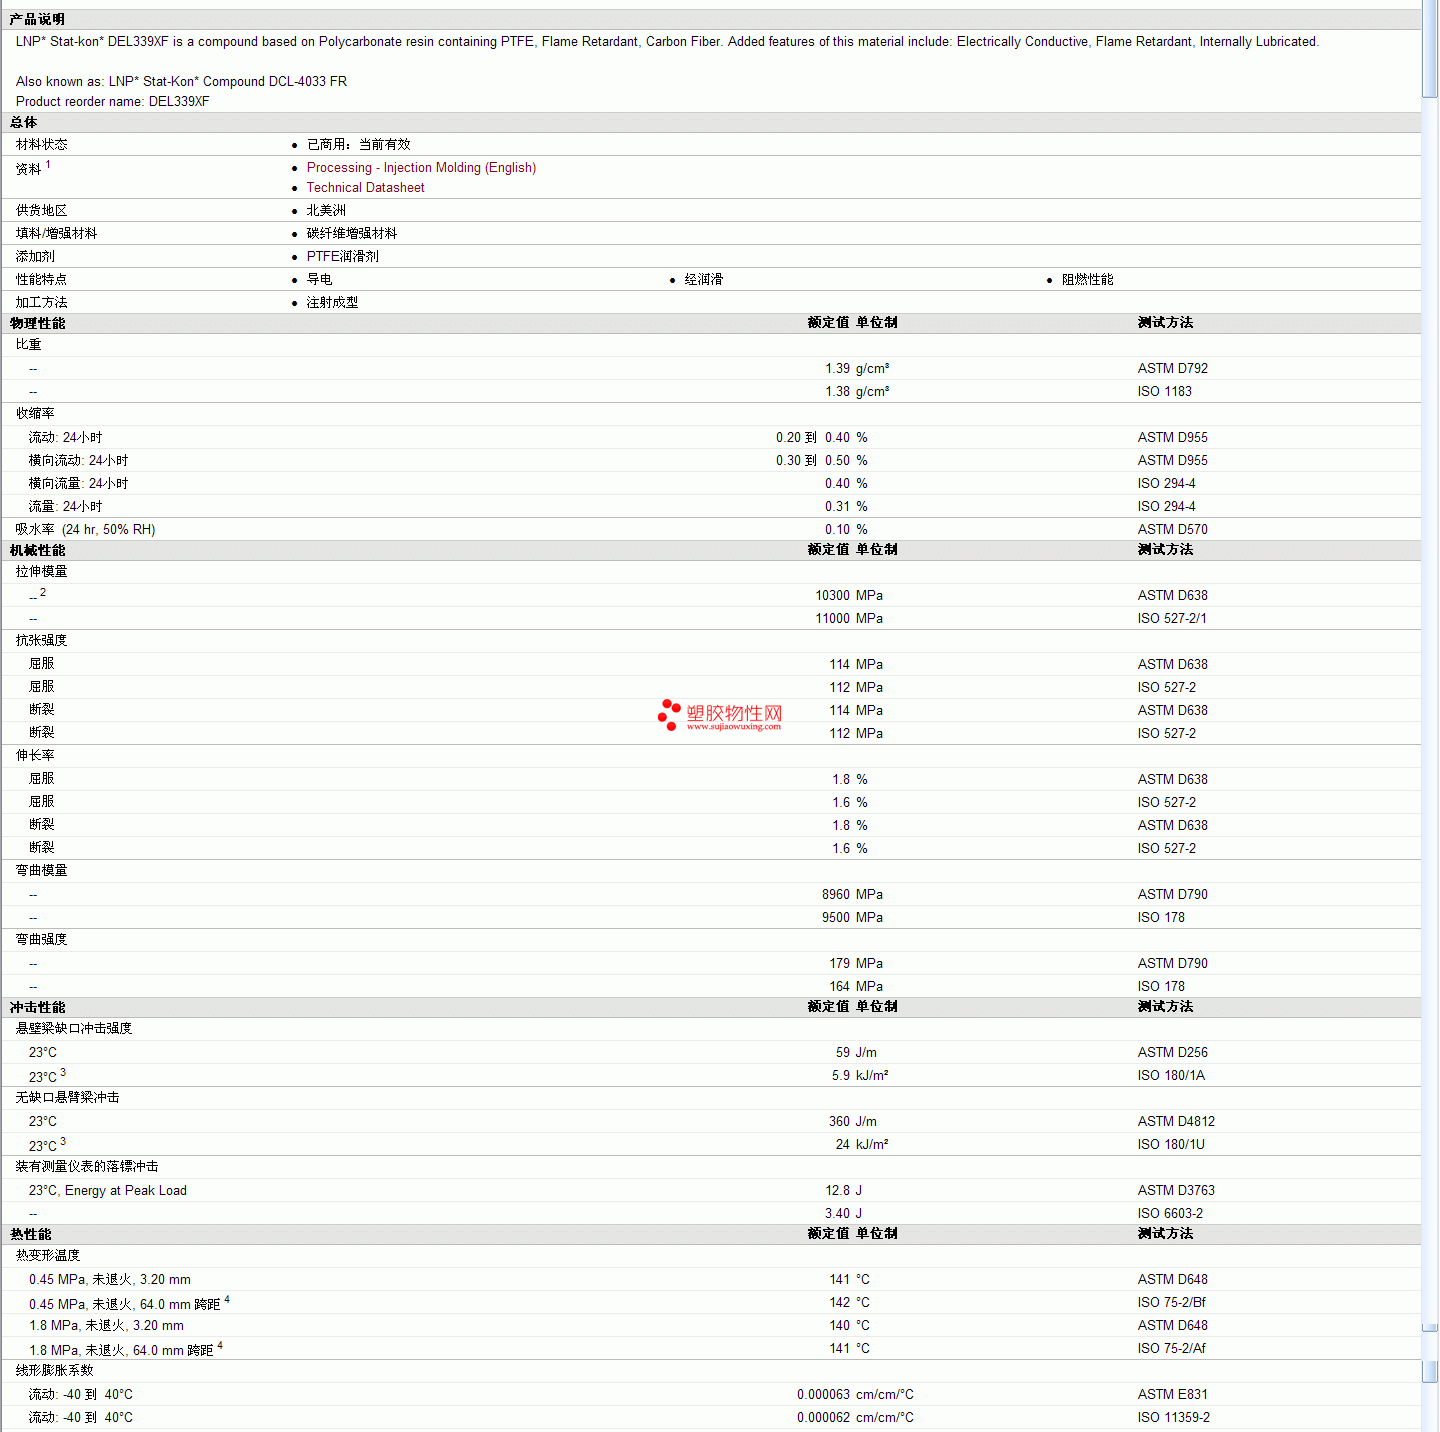Open the Processing - Injection Molding (English) link

click(421, 168)
